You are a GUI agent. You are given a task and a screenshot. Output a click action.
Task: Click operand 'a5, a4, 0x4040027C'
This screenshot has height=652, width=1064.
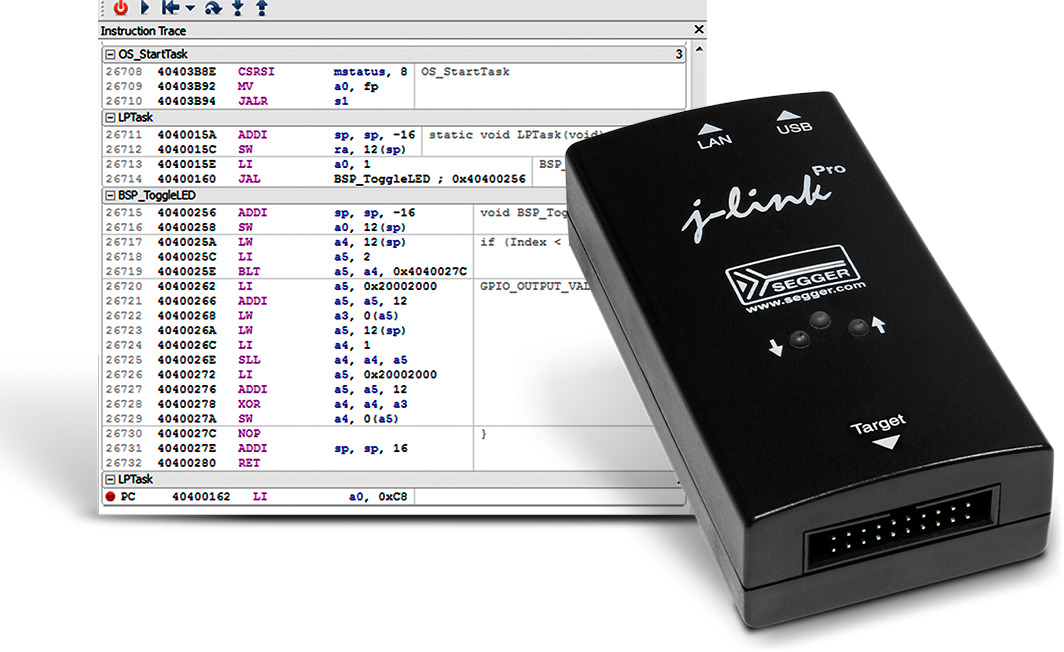point(400,271)
